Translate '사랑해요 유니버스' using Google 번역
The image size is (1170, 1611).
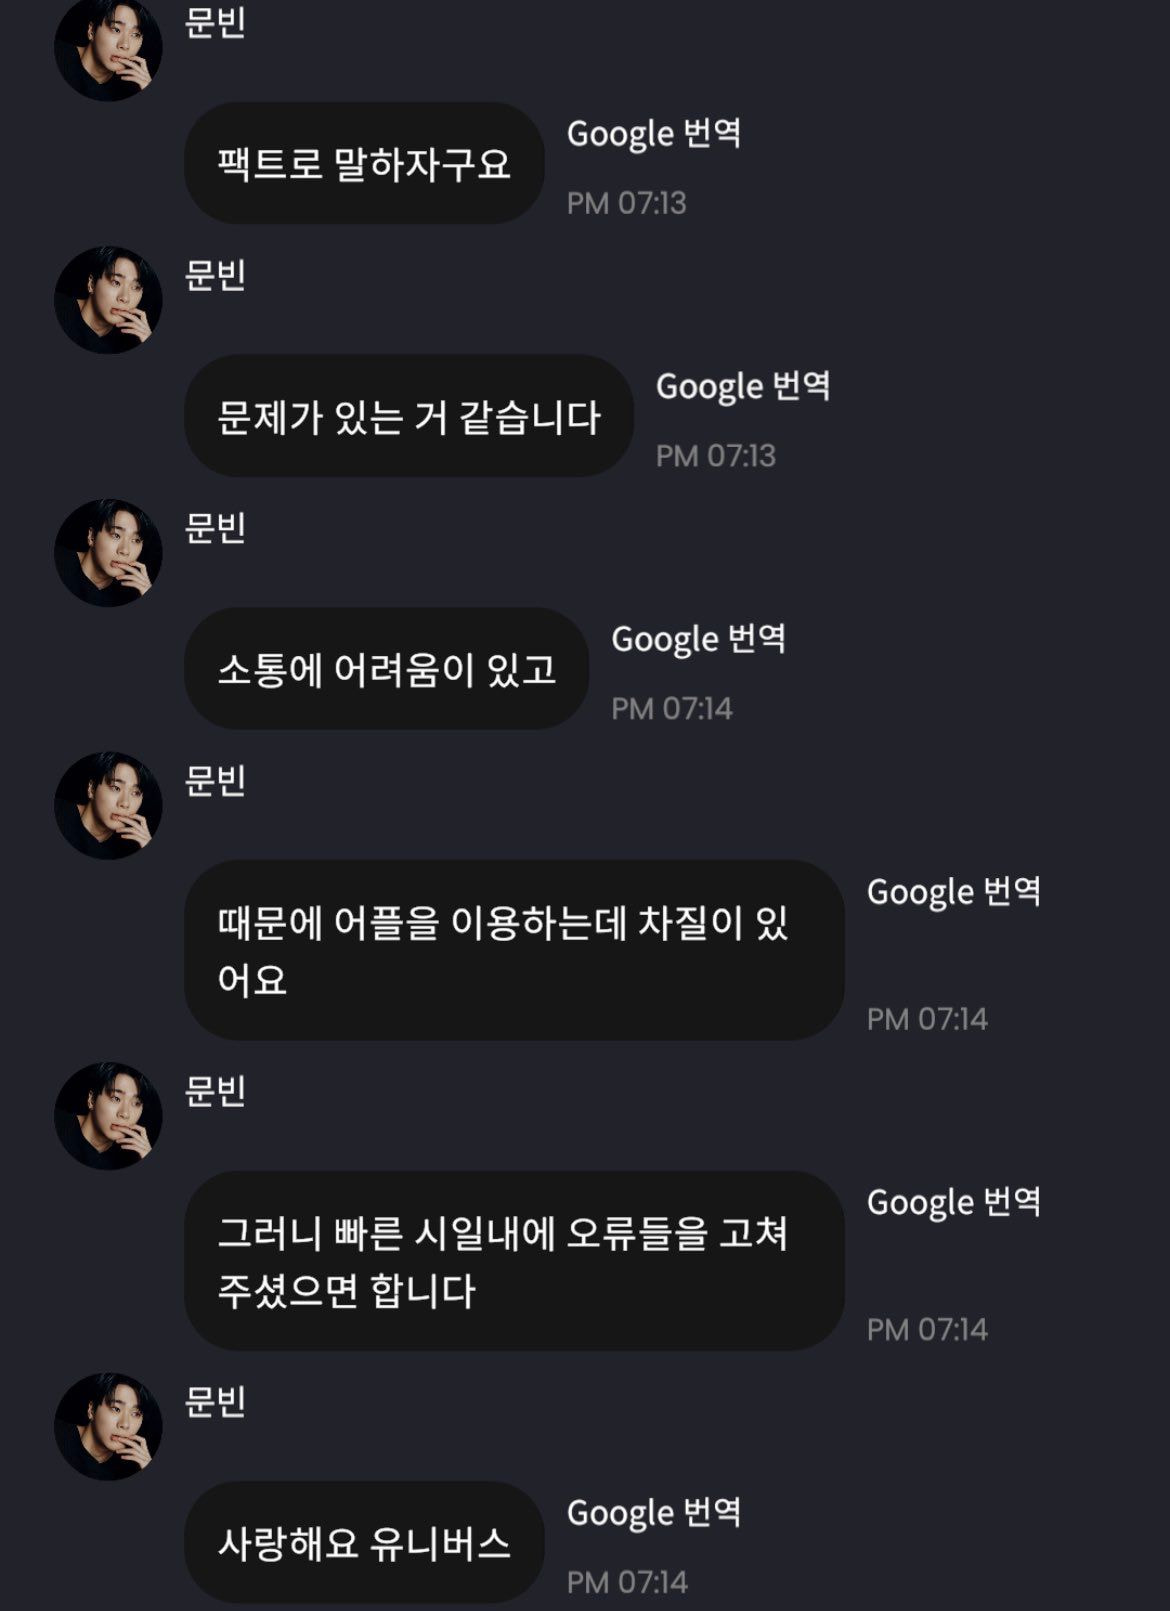pyautogui.click(x=654, y=1514)
